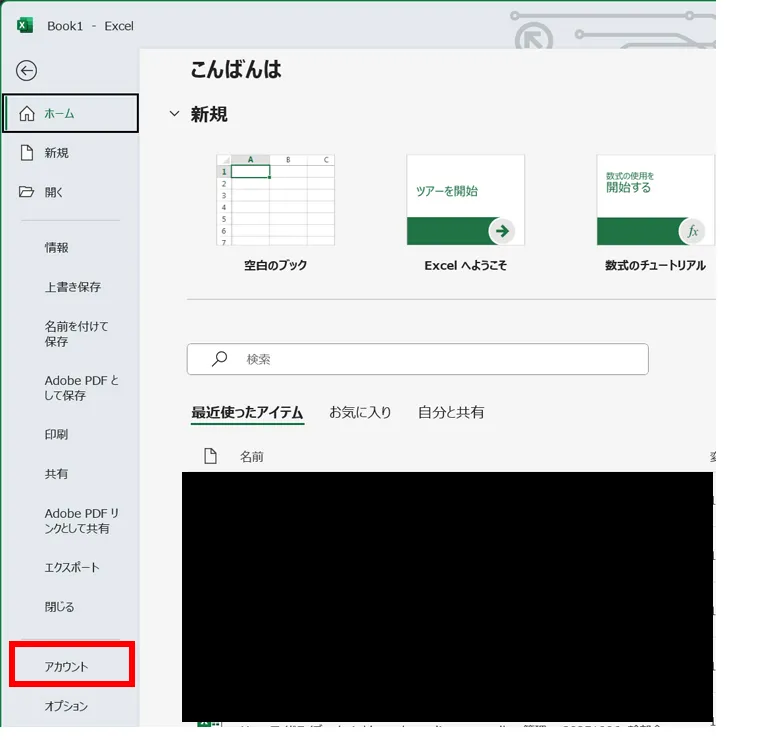Click the 検索 search input field

click(x=430, y=359)
